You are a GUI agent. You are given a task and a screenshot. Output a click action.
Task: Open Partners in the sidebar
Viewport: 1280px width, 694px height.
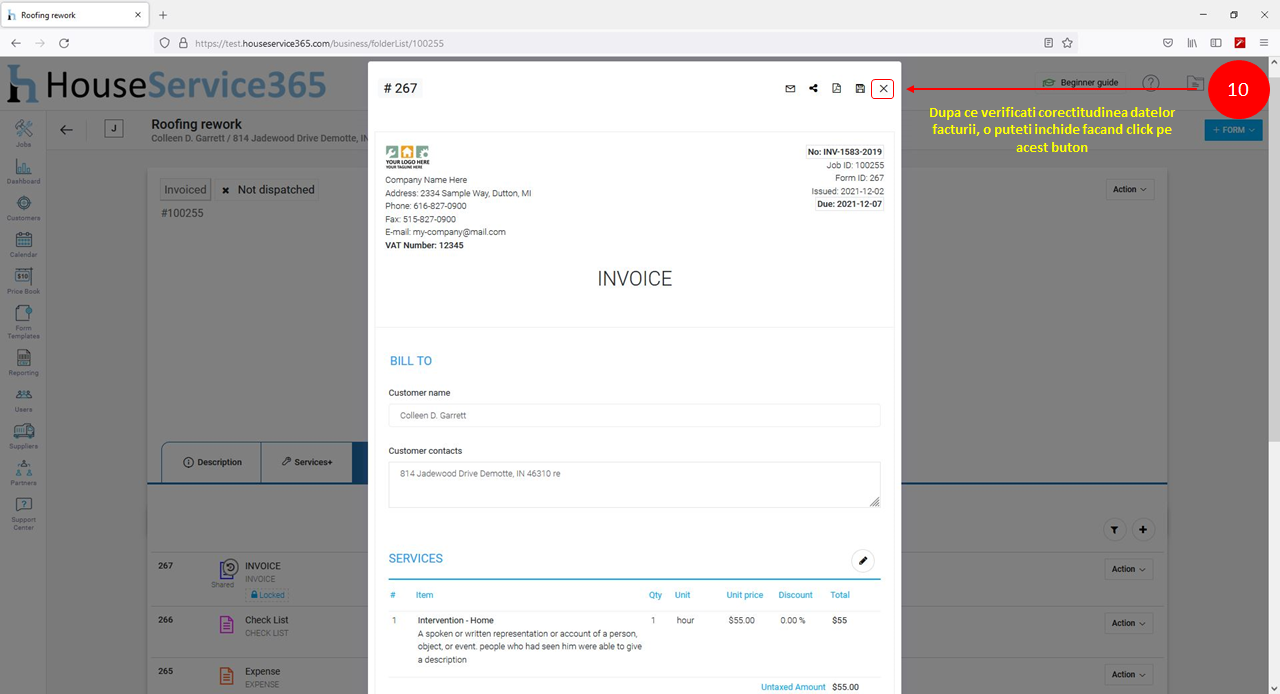coord(24,472)
